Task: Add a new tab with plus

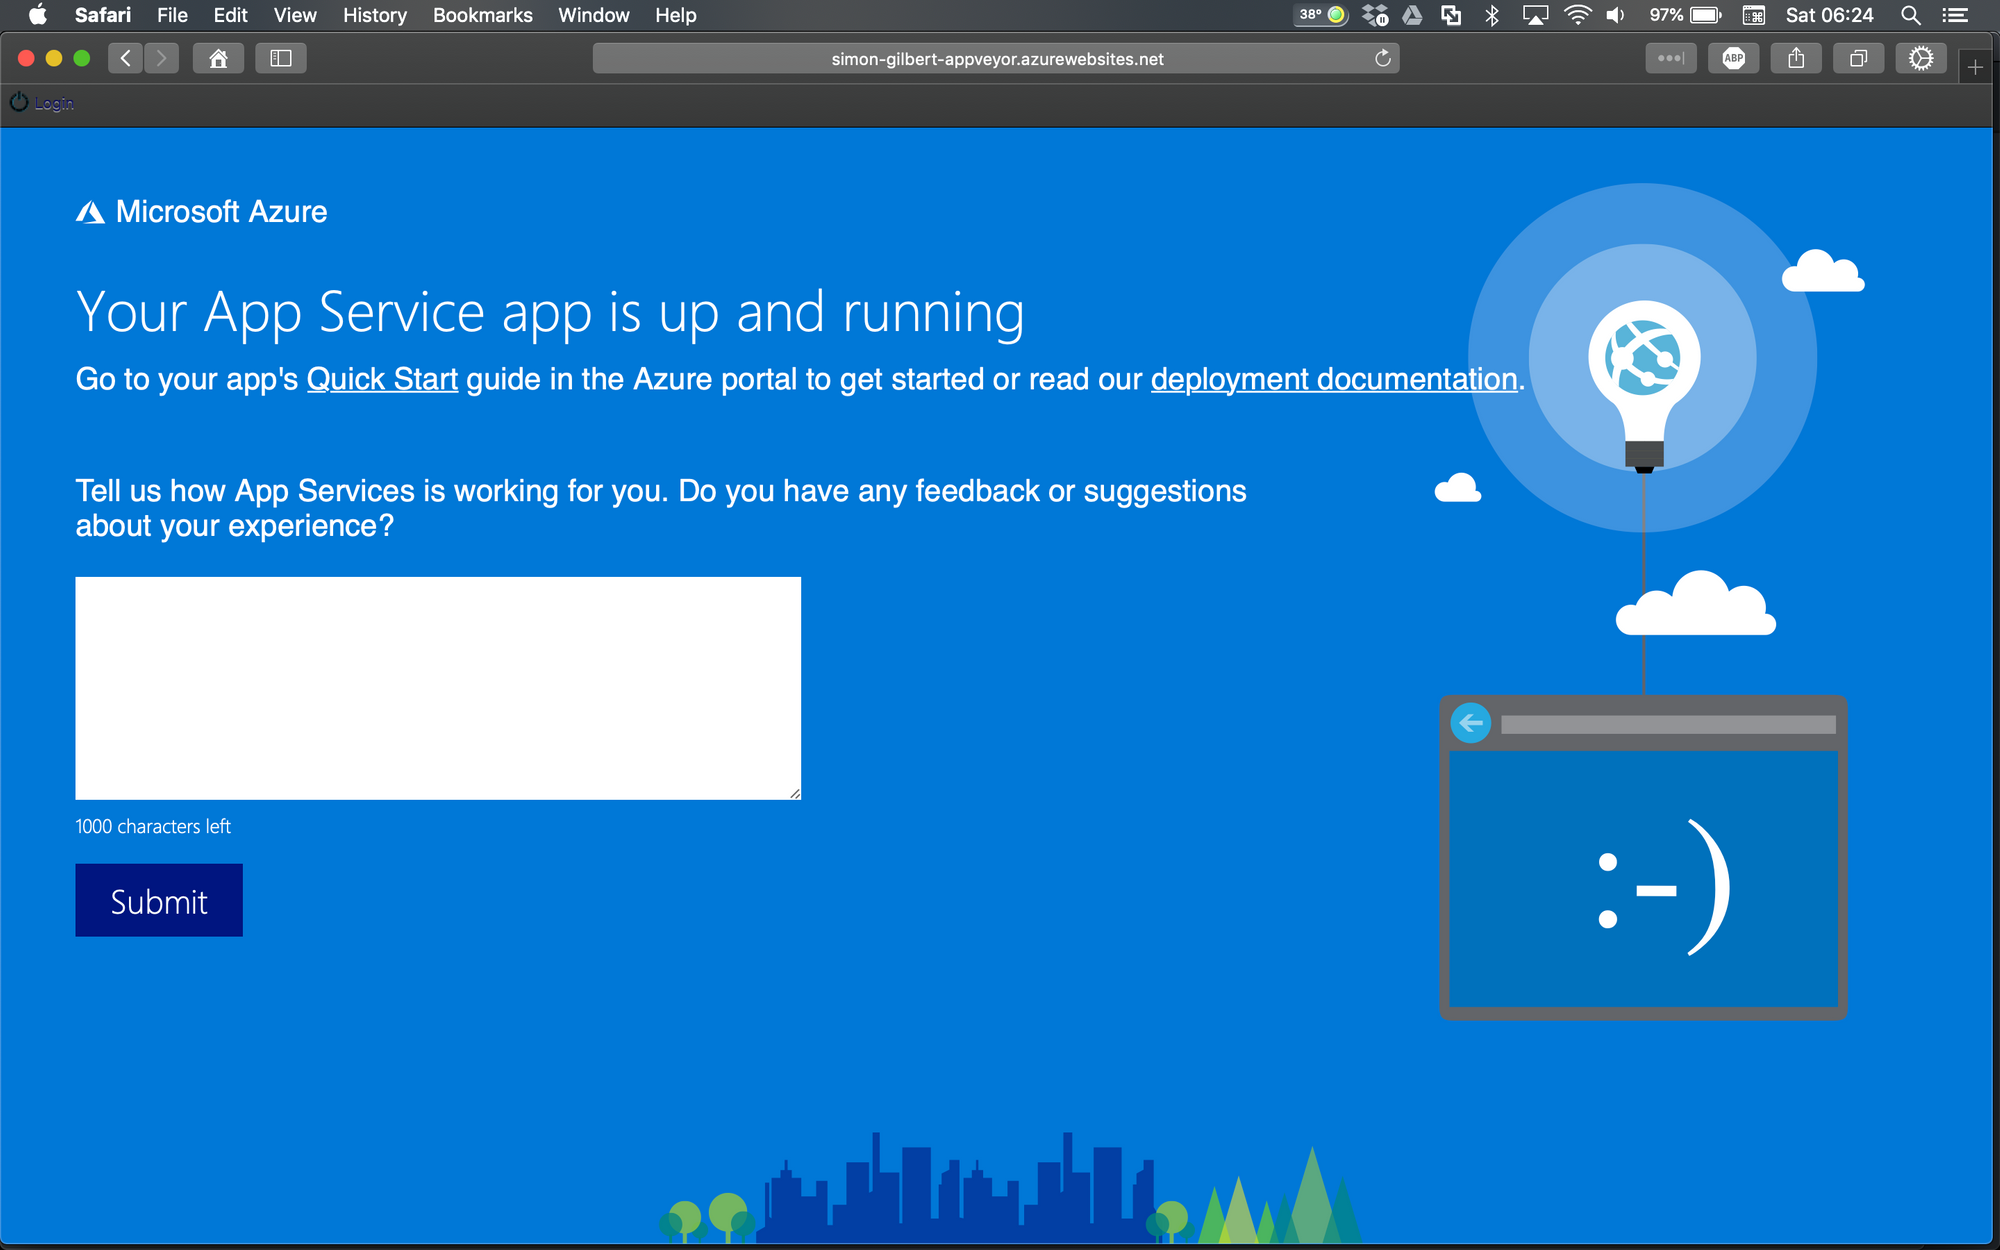Action: pyautogui.click(x=1975, y=67)
